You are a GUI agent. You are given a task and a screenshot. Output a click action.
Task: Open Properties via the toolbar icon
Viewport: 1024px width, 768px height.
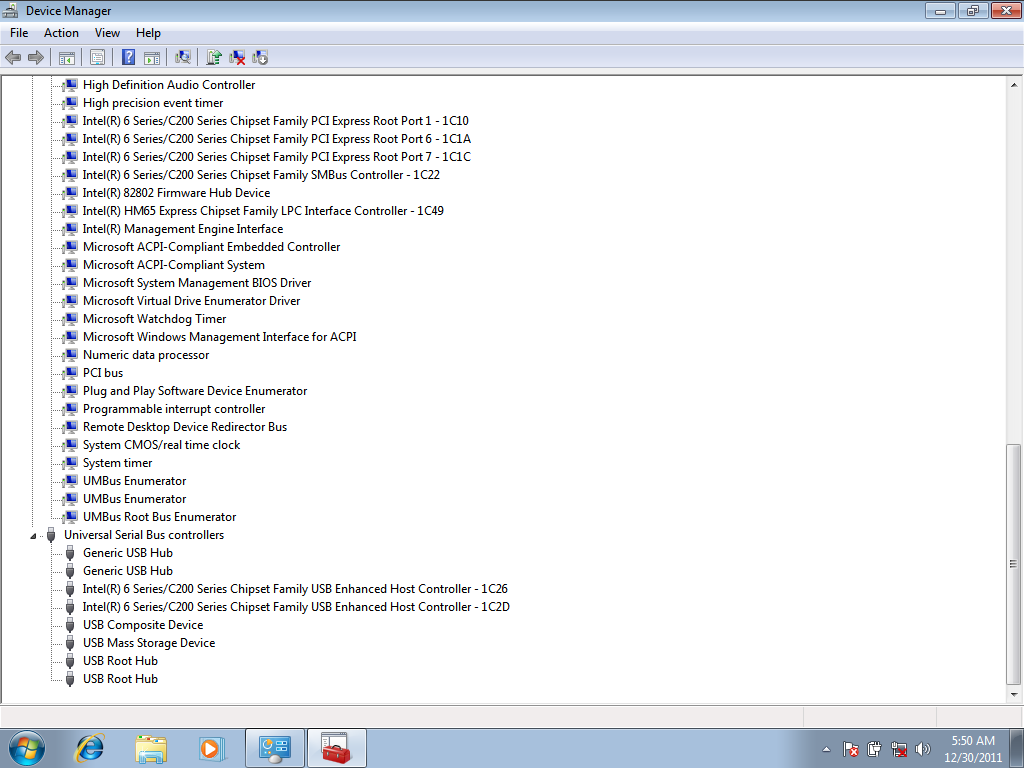(x=97, y=57)
